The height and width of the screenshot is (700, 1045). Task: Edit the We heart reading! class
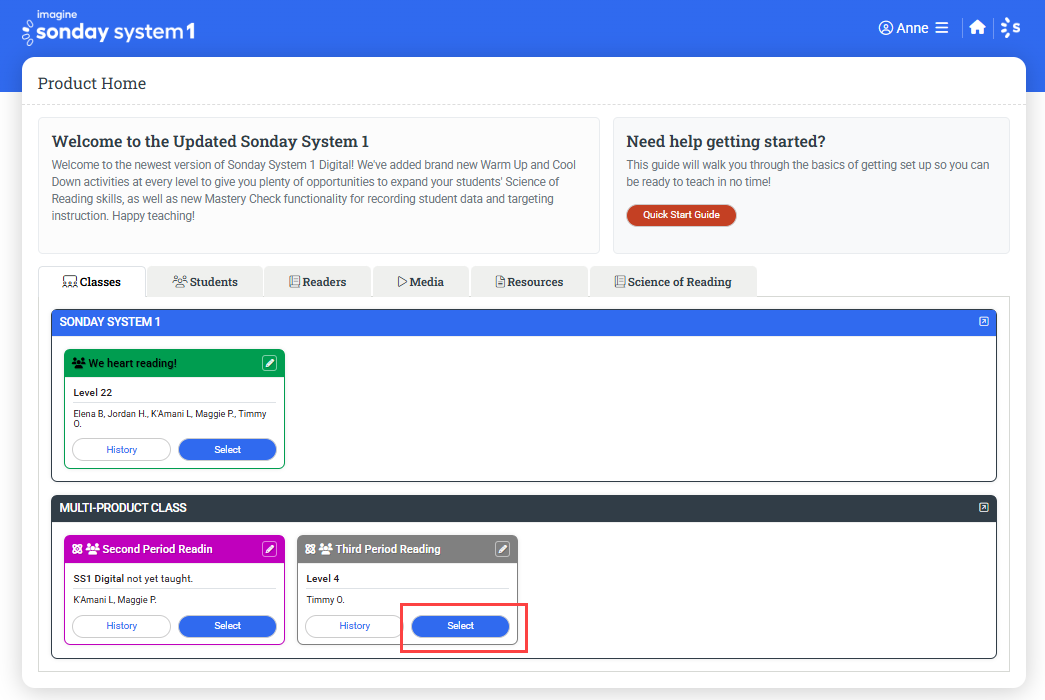click(x=269, y=363)
